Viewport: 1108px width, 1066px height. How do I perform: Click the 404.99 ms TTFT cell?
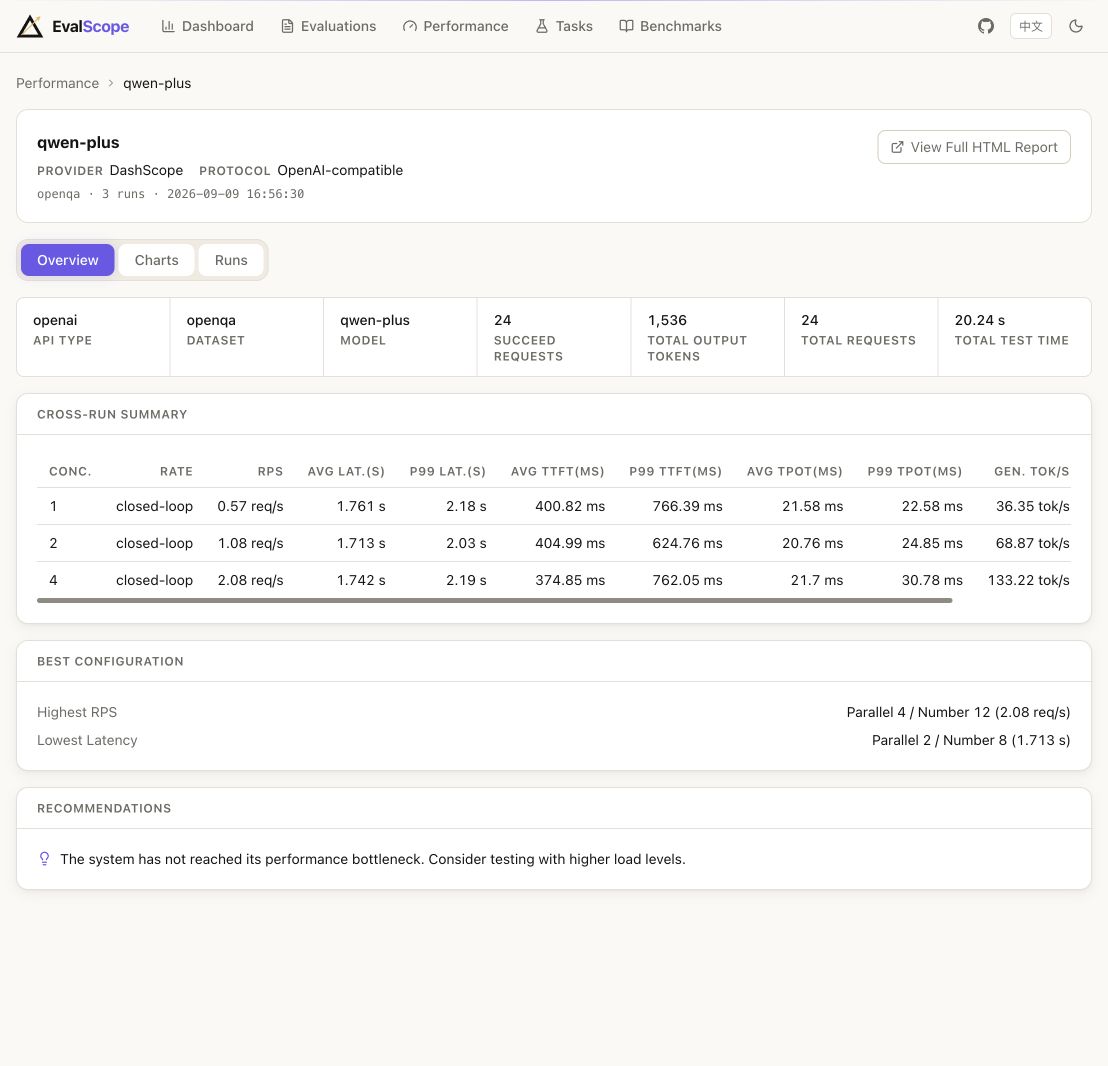point(570,543)
